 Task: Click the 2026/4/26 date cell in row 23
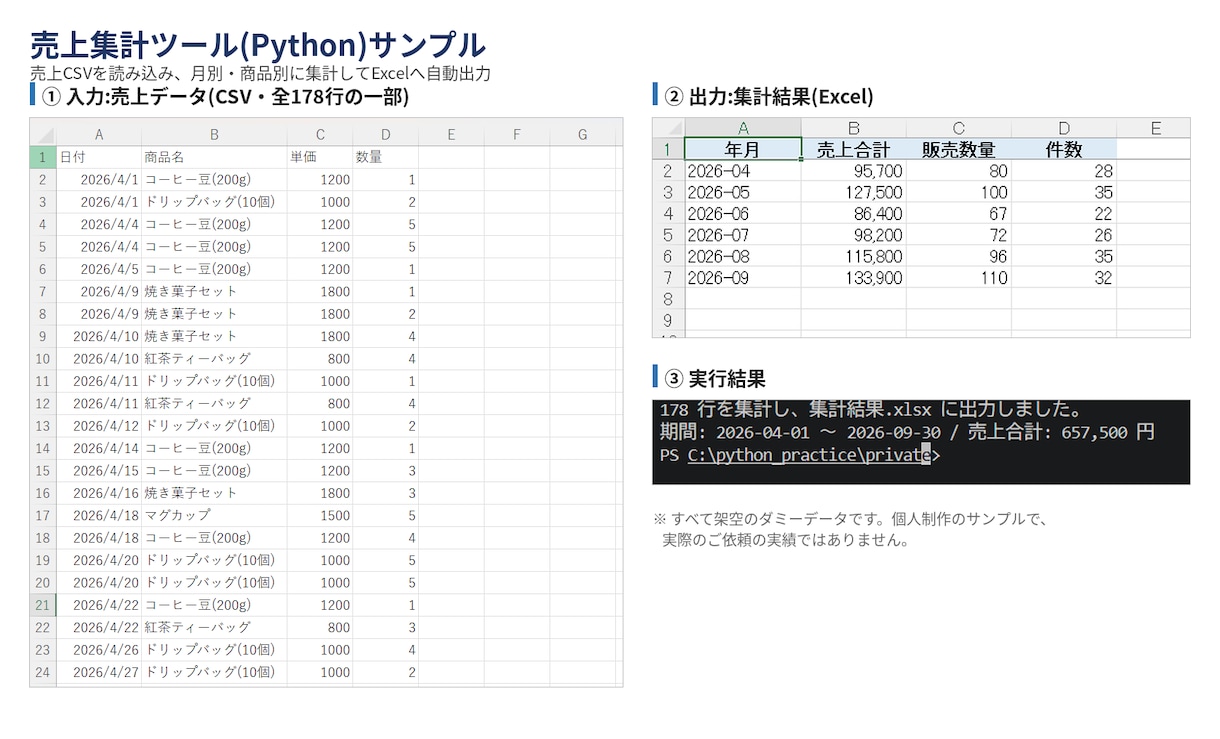99,650
